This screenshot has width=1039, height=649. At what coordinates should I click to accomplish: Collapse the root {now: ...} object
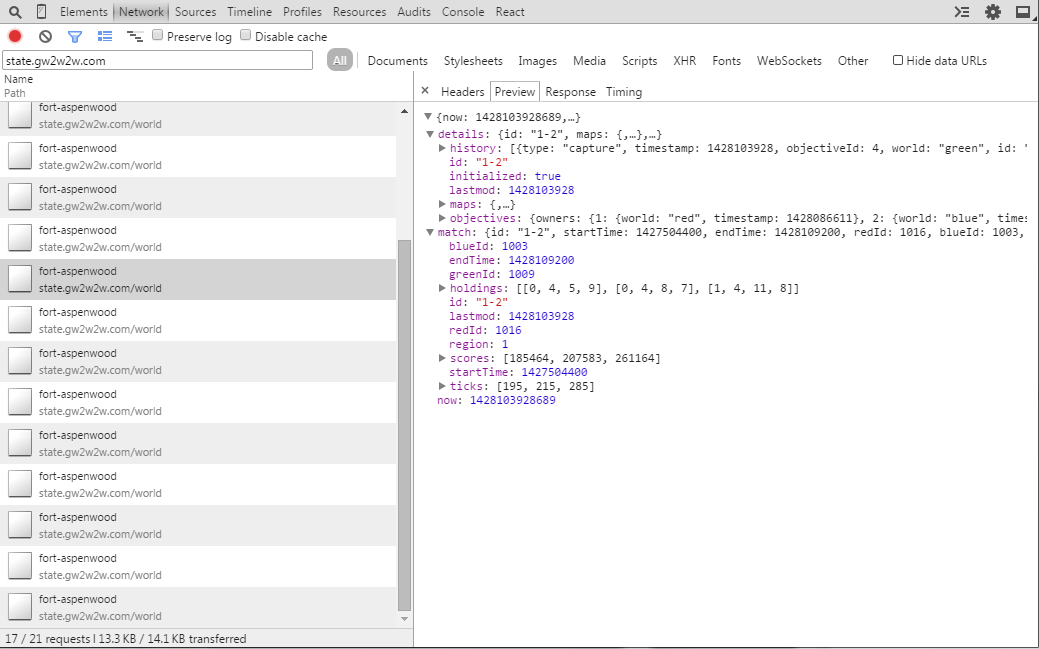point(428,117)
